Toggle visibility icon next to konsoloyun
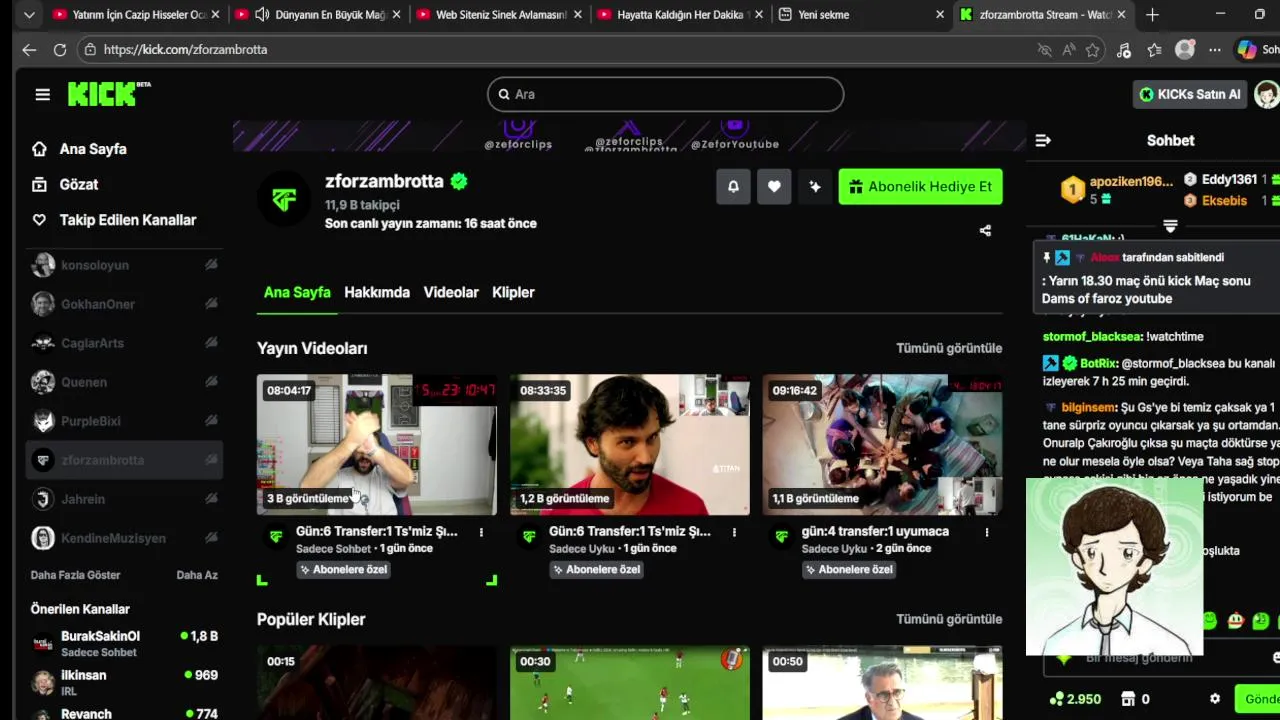The image size is (1280, 720). (211, 265)
